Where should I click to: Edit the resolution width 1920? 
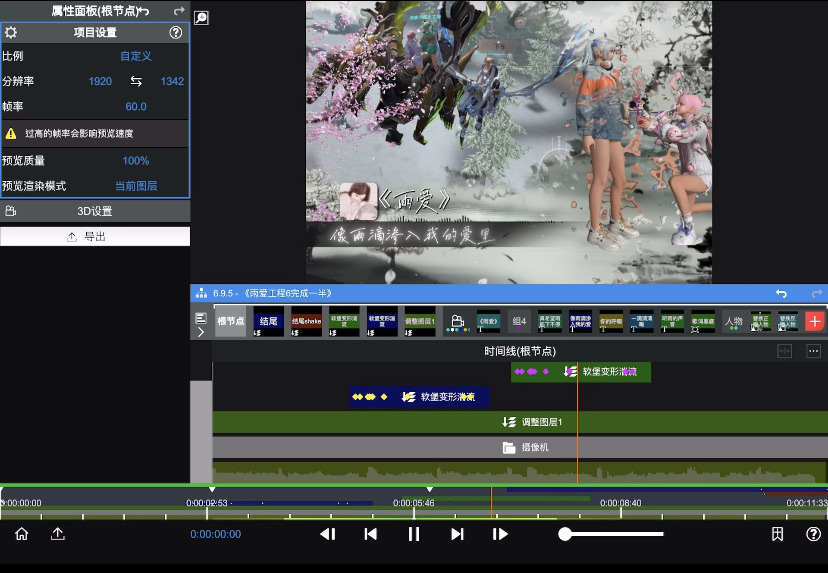[100, 81]
